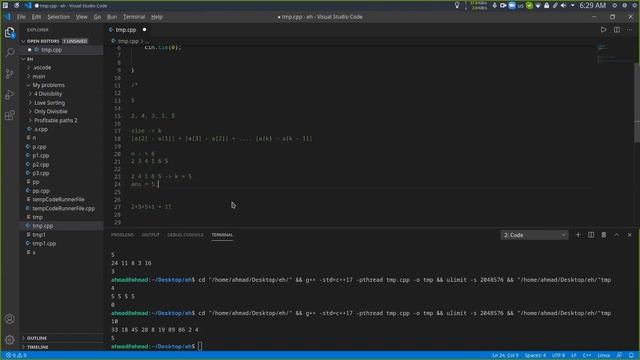Open the Search view in activity bar
The image size is (640, 360).
click(10, 53)
